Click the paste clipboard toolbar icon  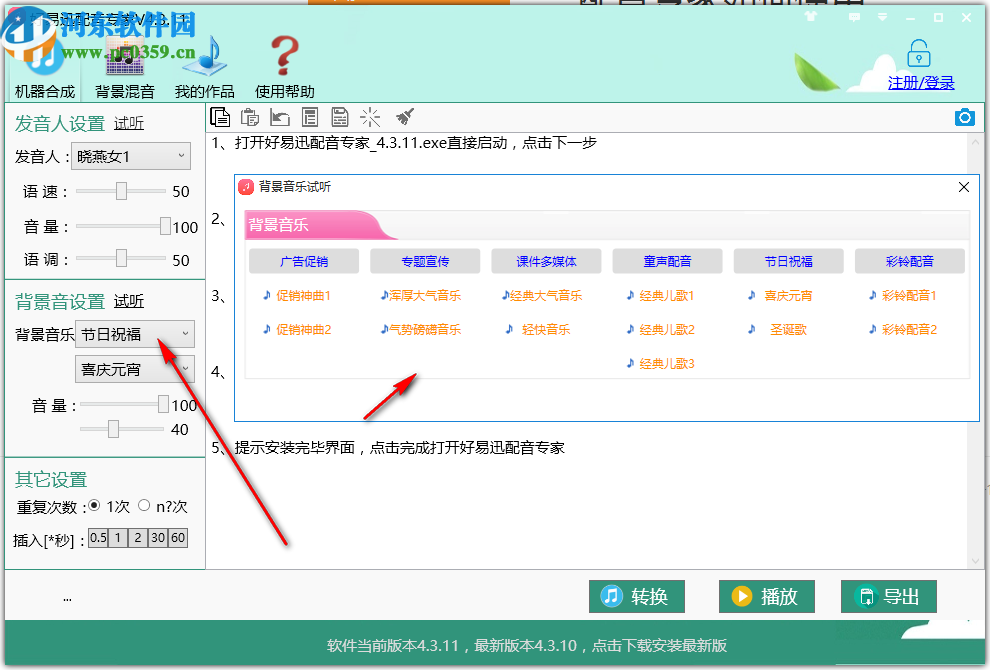[250, 117]
